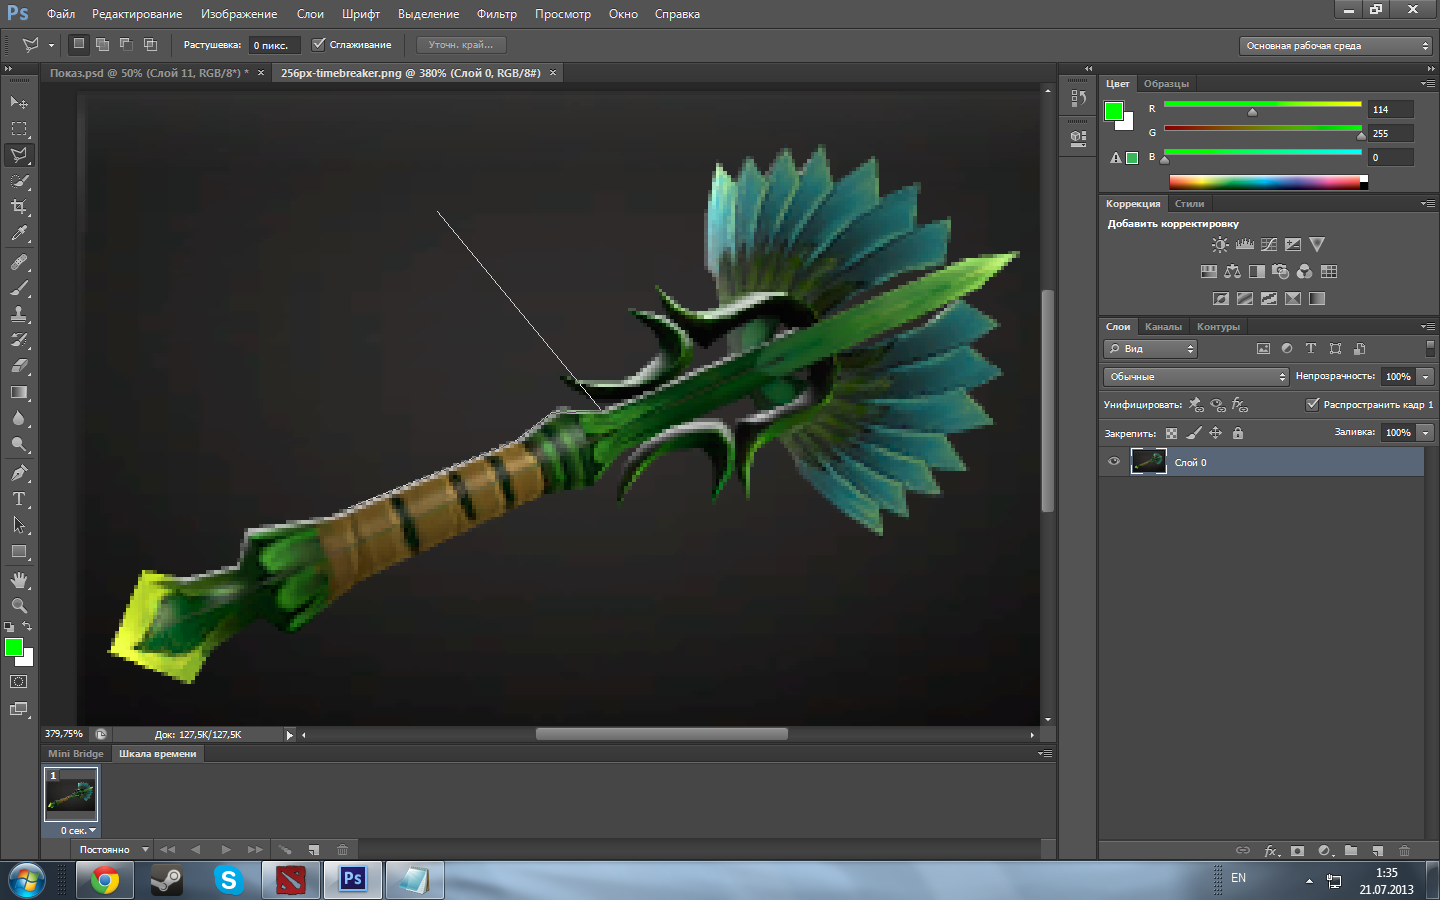
Task: Select the Eraser tool
Action: 18,366
